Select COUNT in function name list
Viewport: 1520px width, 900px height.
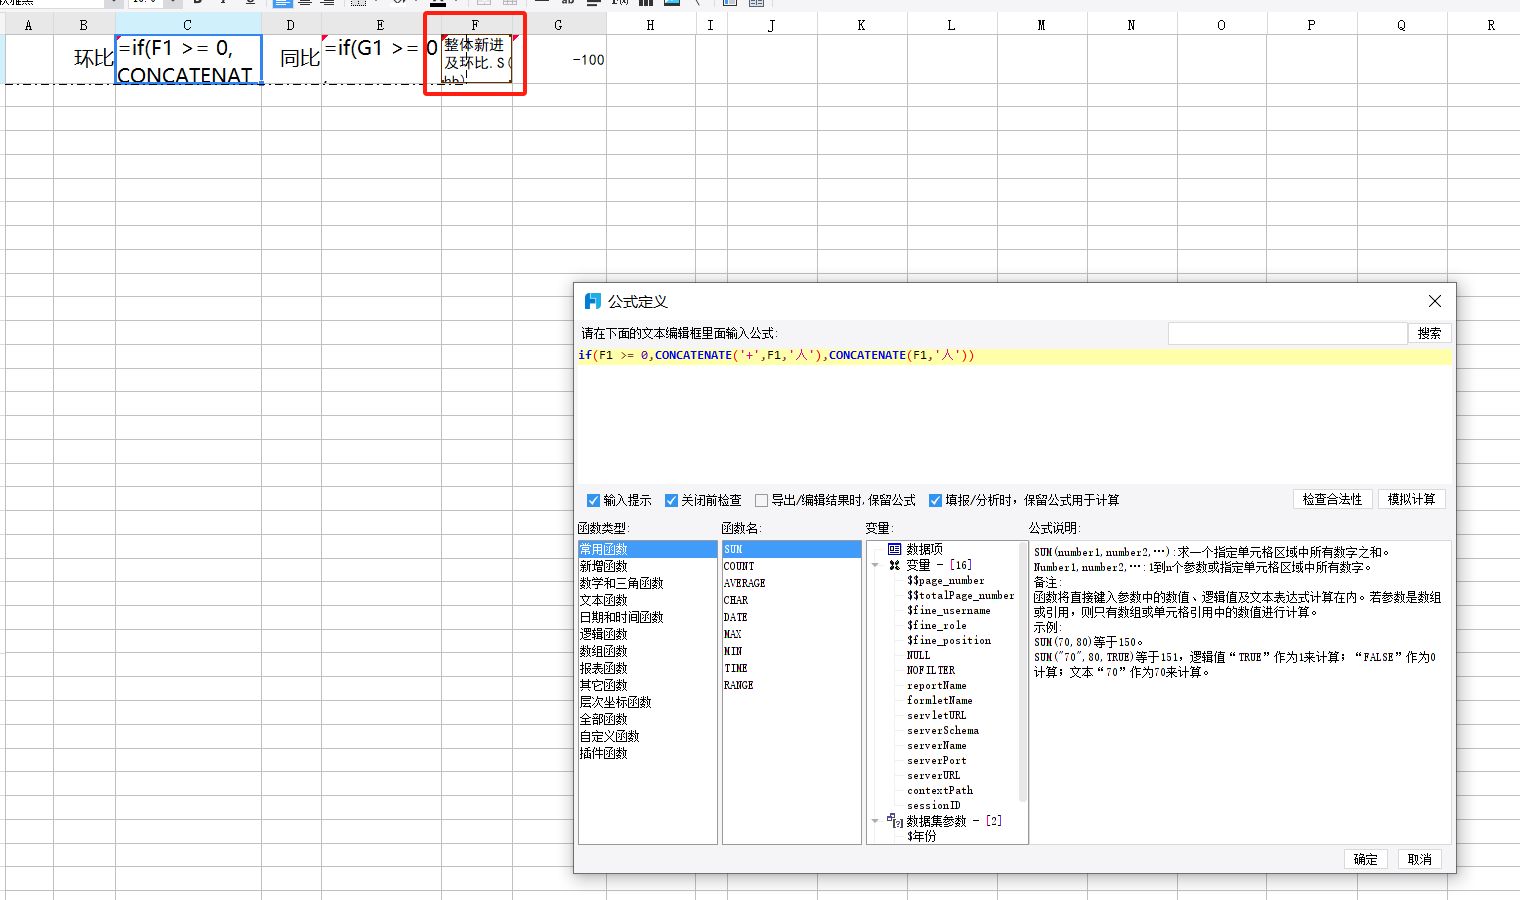point(739,566)
